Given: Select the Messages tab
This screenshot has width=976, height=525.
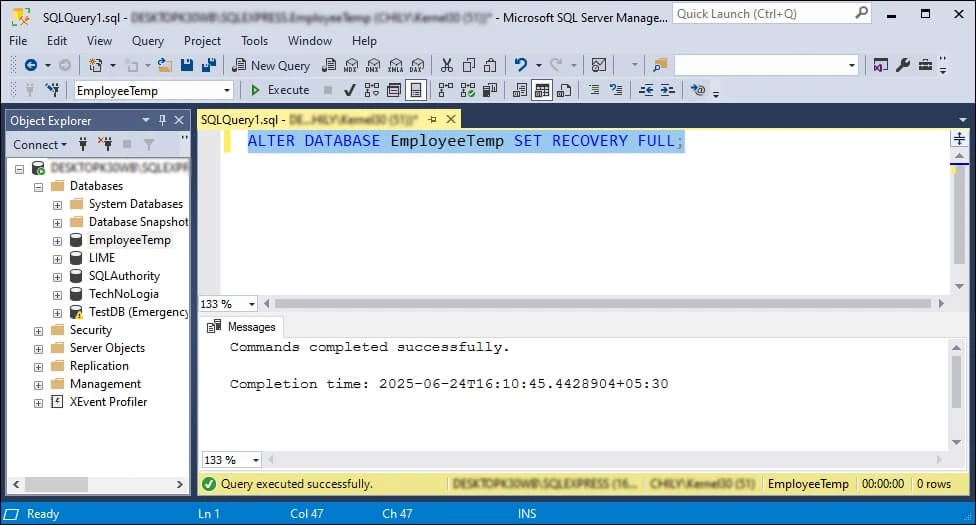Looking at the screenshot, I should (x=242, y=326).
